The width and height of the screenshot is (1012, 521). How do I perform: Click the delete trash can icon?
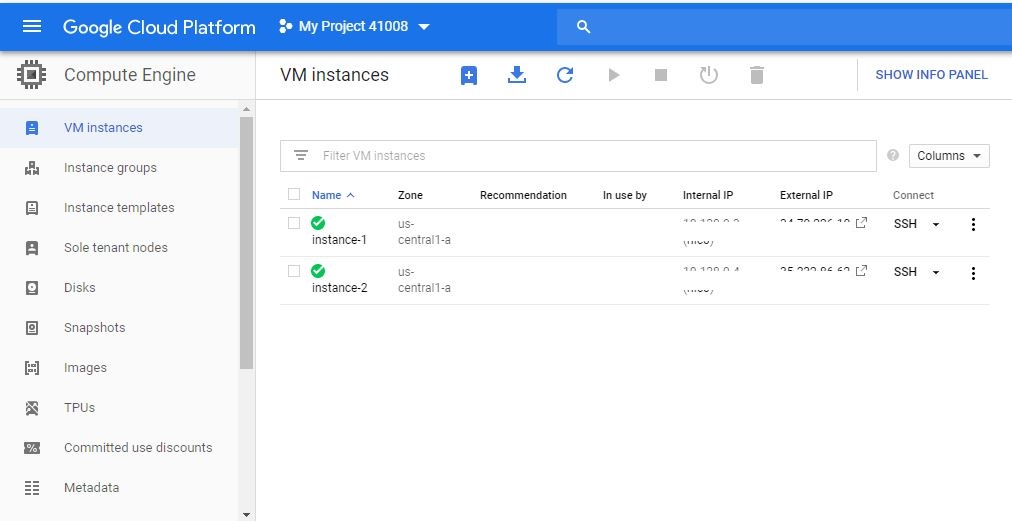click(757, 75)
